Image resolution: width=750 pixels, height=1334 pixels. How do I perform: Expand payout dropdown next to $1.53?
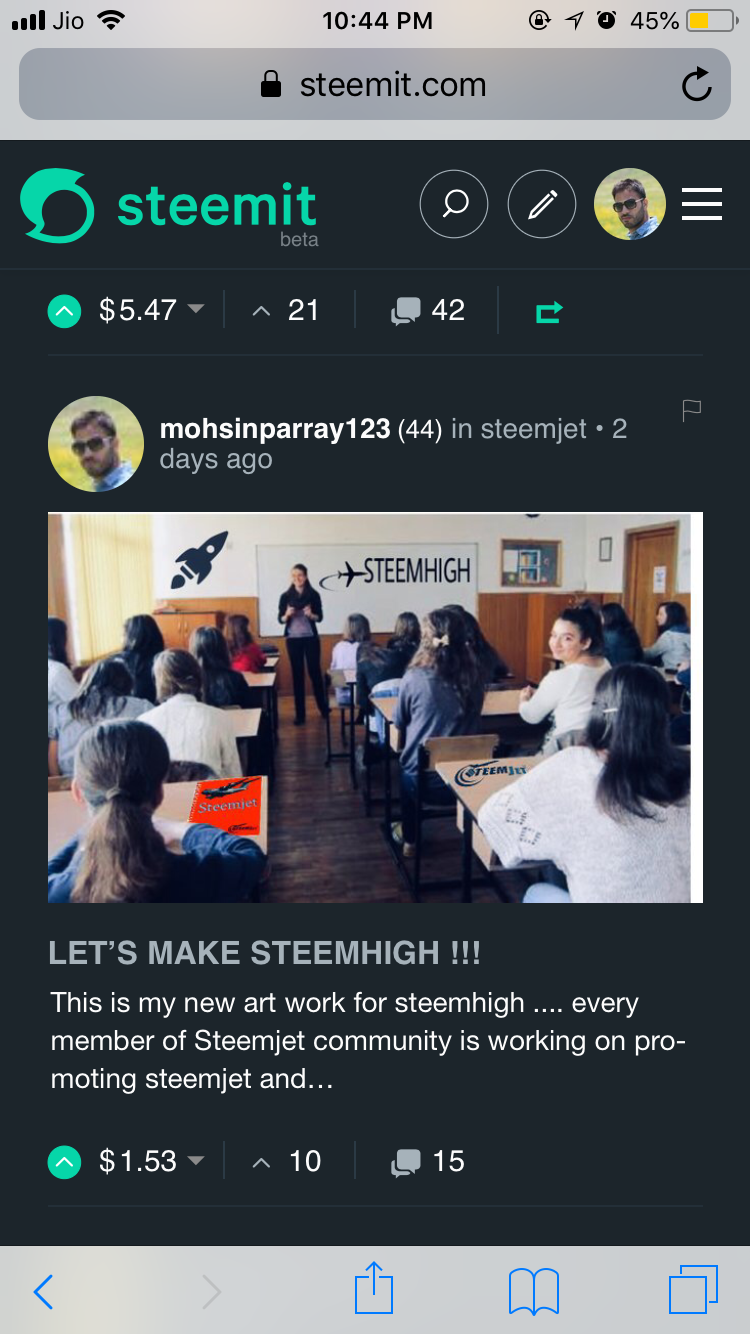pos(196,1160)
